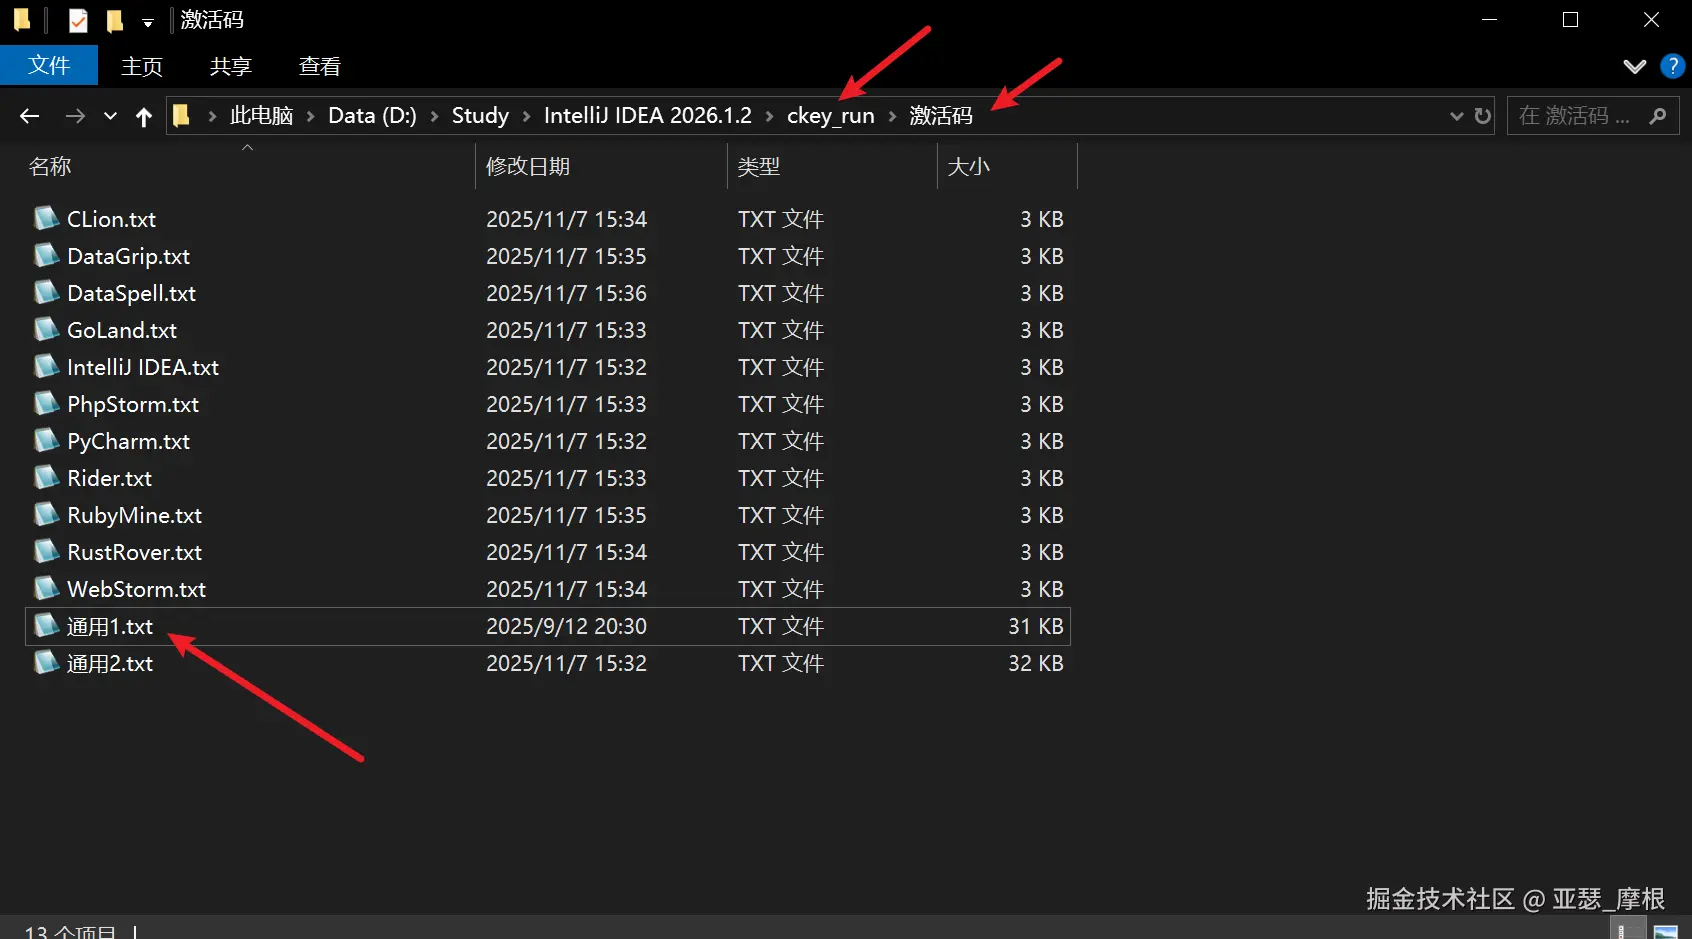
Task: Switch to the 共享 ribbon tab
Action: (230, 66)
